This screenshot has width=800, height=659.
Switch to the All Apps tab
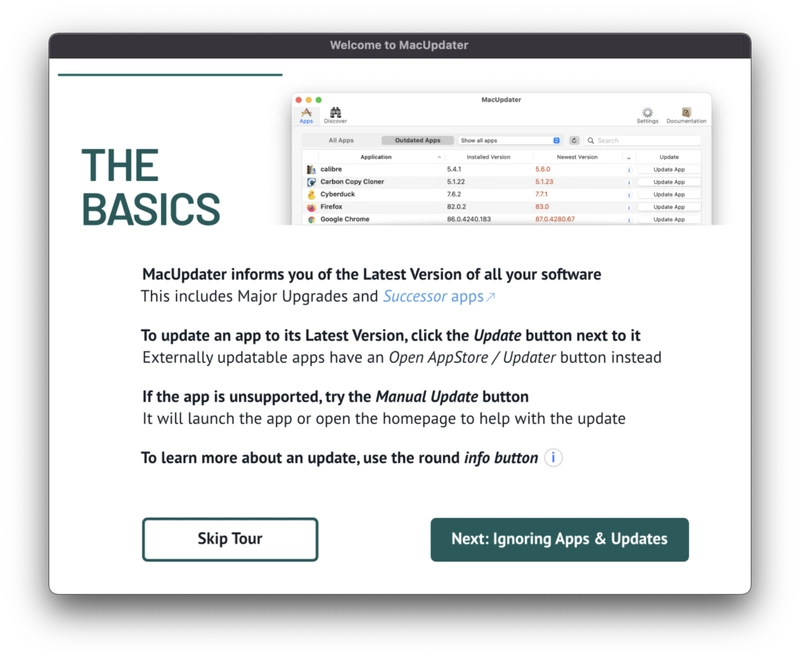click(341, 140)
